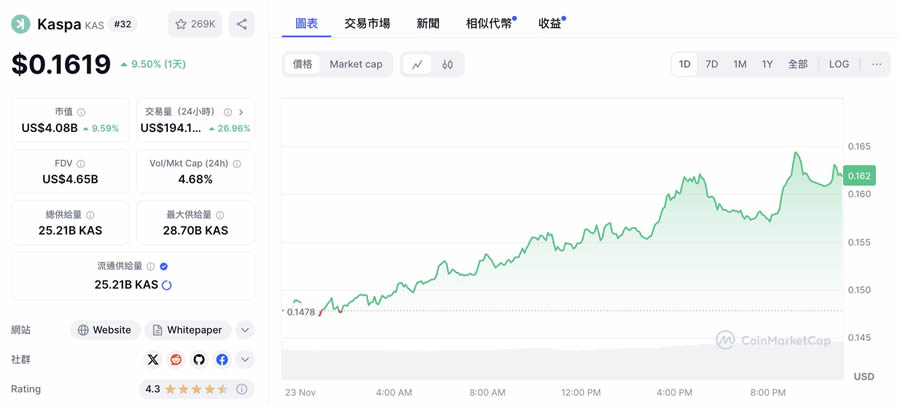
Task: Open the 交易市場 tab
Action: [x=367, y=23]
